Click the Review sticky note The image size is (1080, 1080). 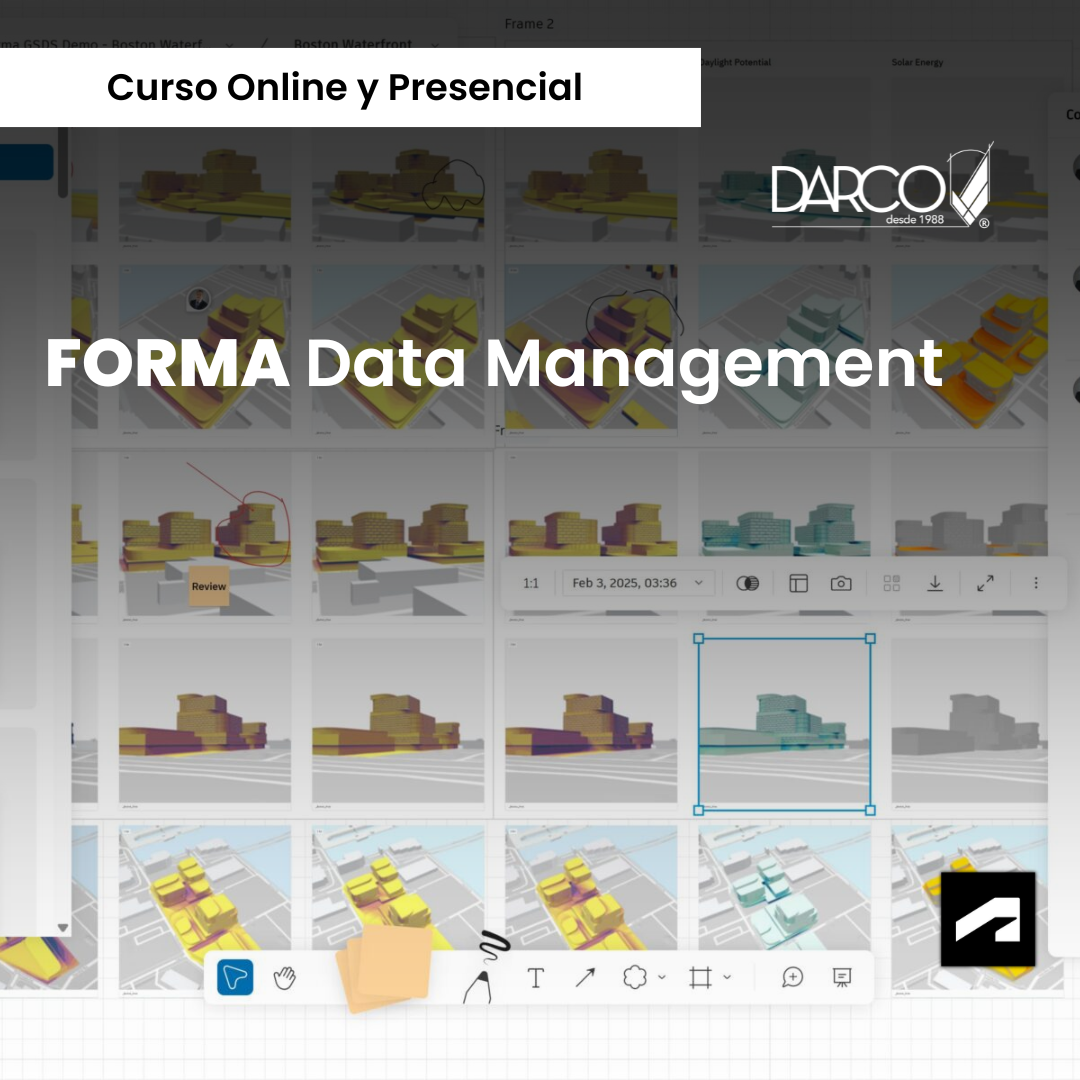pos(209,586)
